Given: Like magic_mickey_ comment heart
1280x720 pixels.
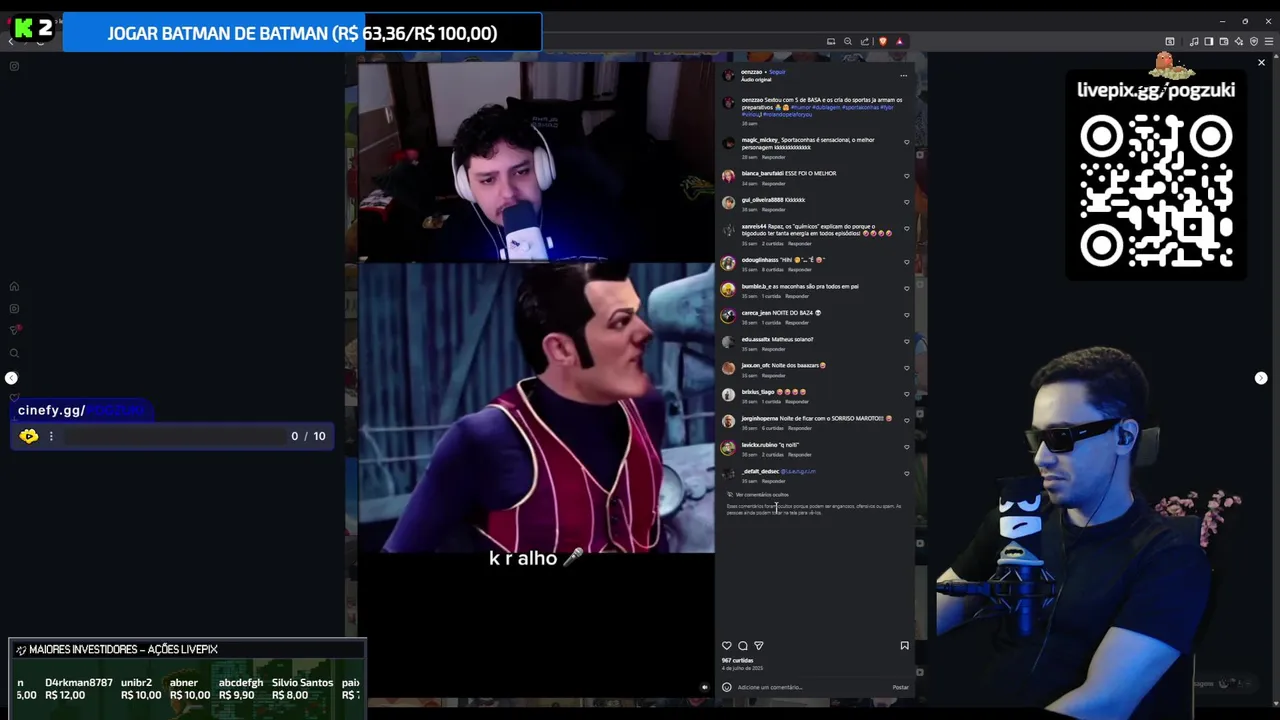Looking at the screenshot, I should pyautogui.click(x=907, y=143).
